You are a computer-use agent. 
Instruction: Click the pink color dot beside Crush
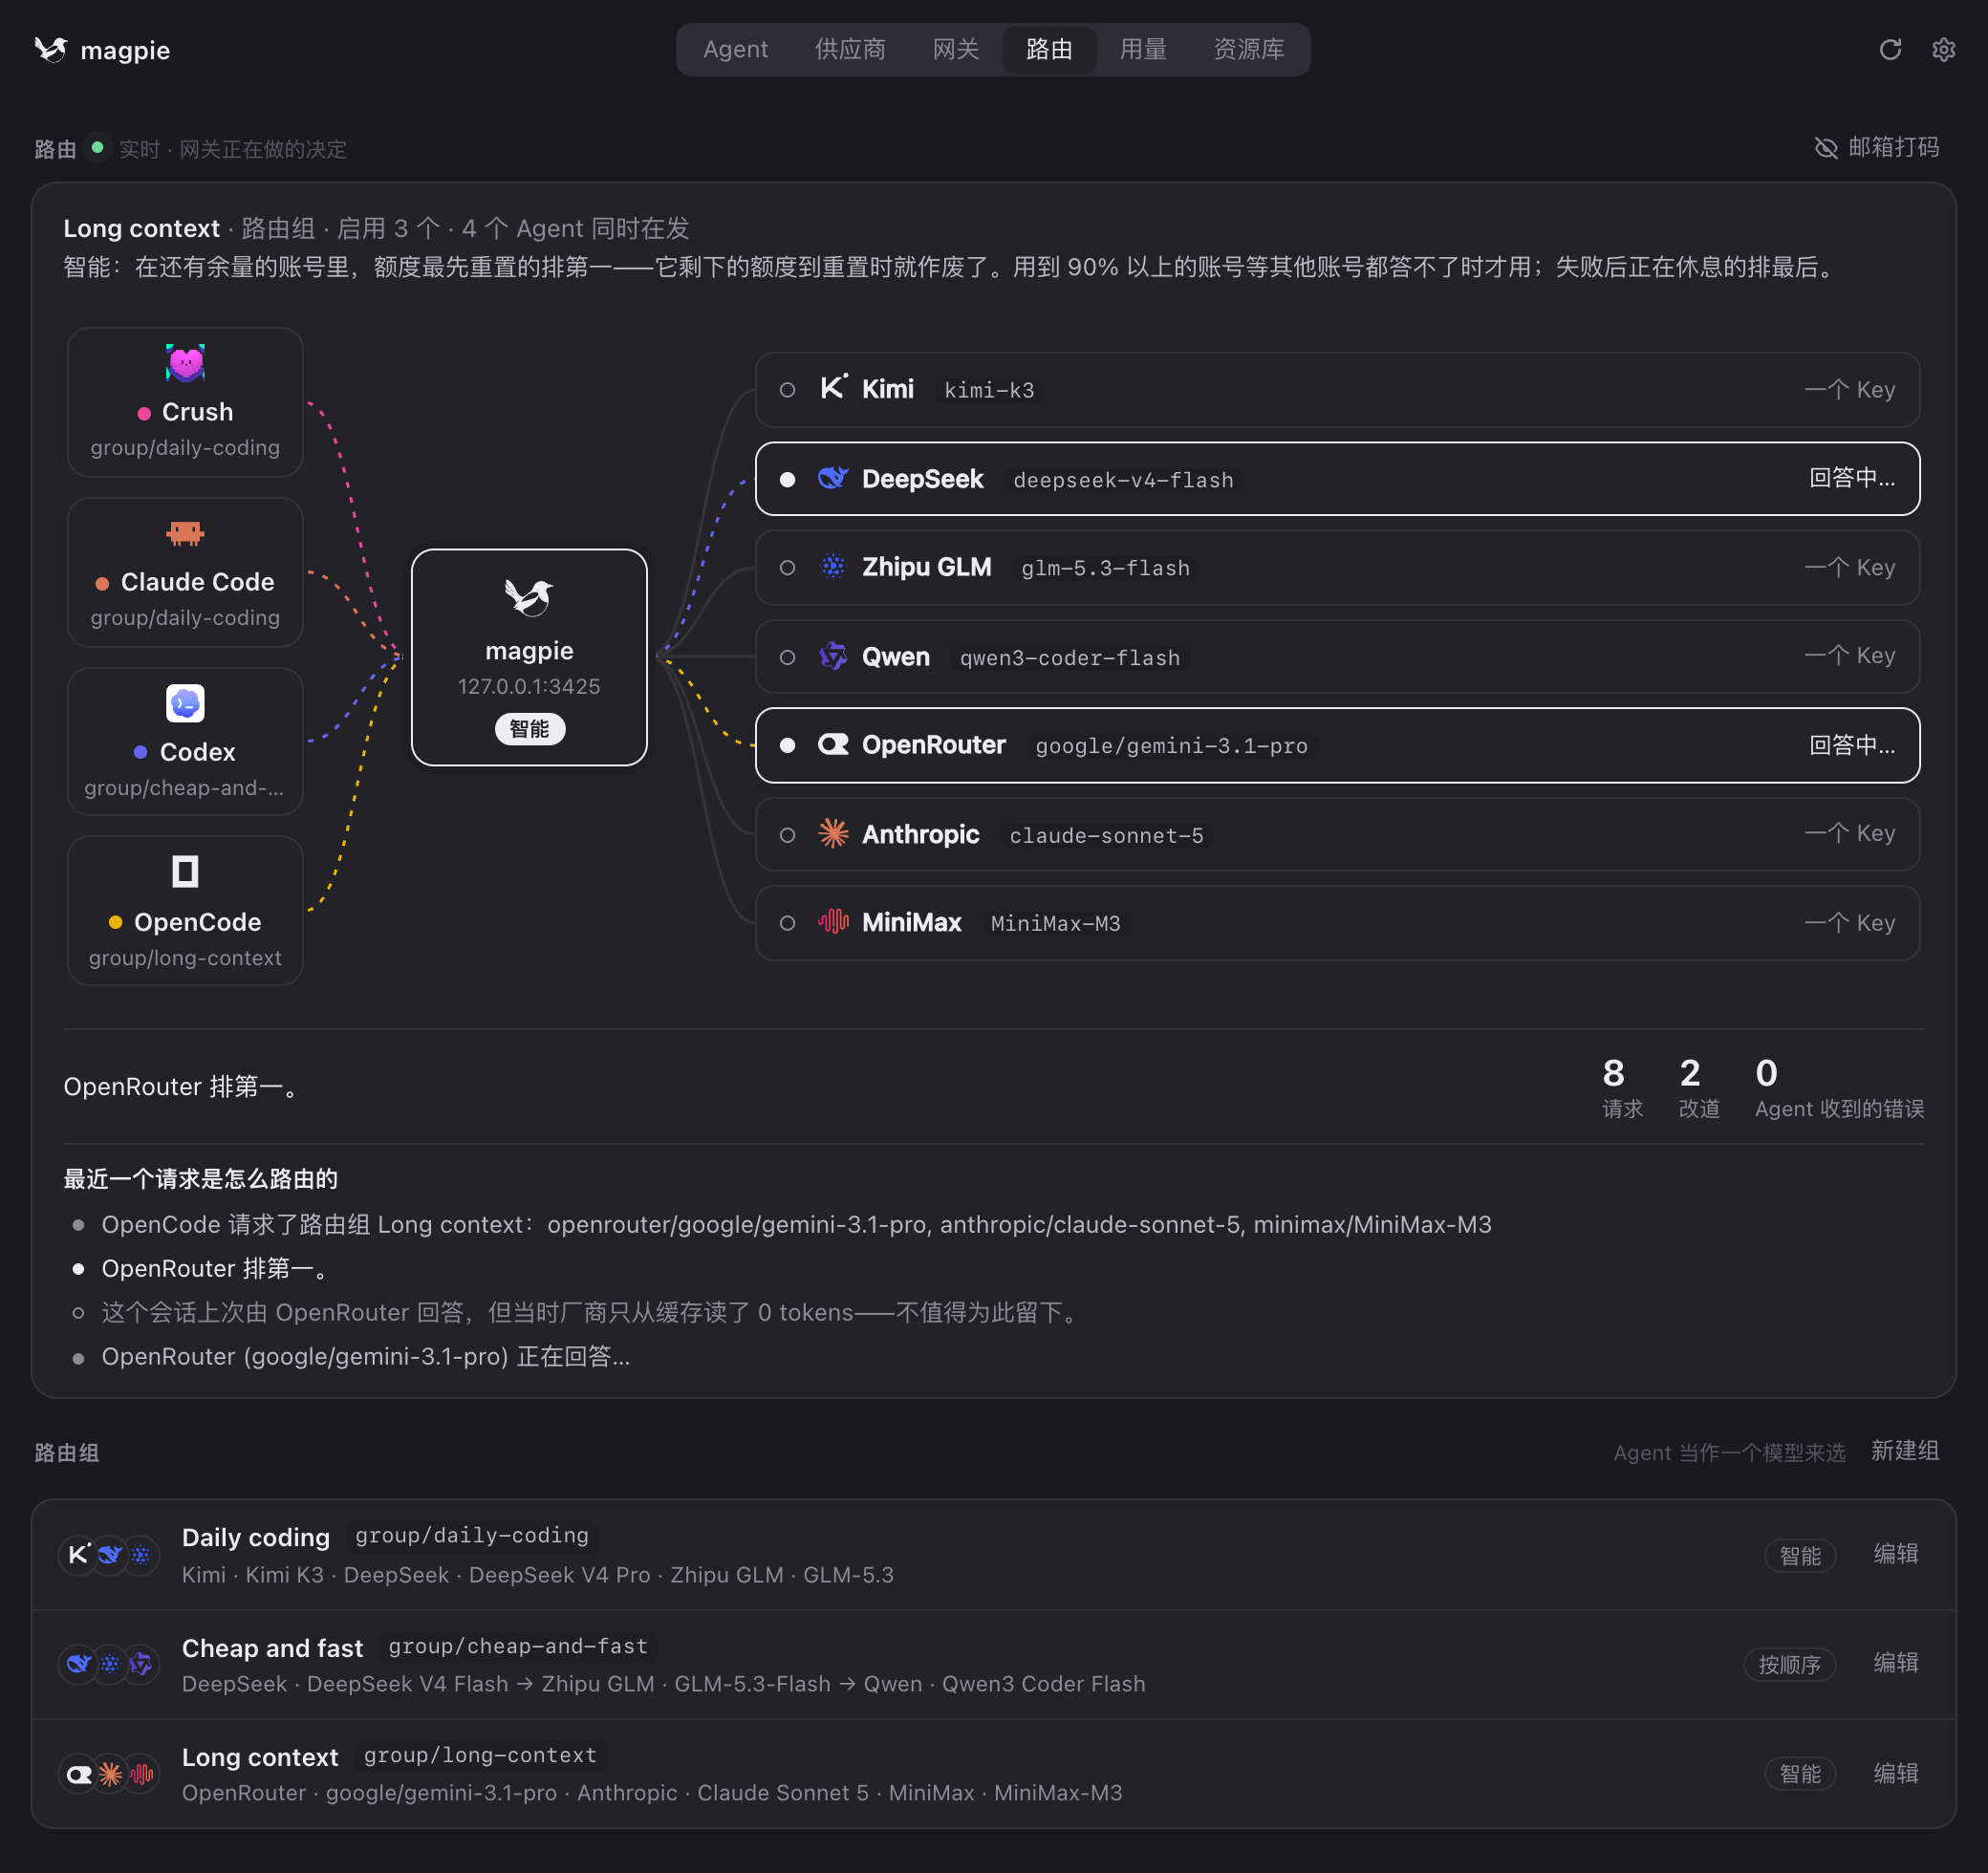[144, 413]
